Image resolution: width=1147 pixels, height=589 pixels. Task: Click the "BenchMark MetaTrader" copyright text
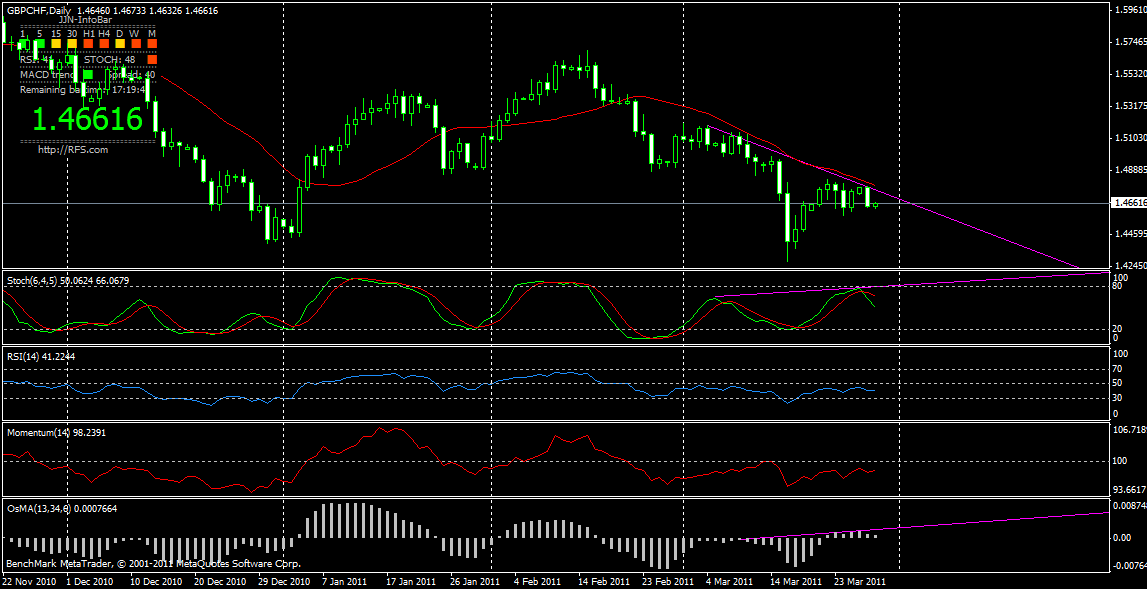click(x=154, y=564)
